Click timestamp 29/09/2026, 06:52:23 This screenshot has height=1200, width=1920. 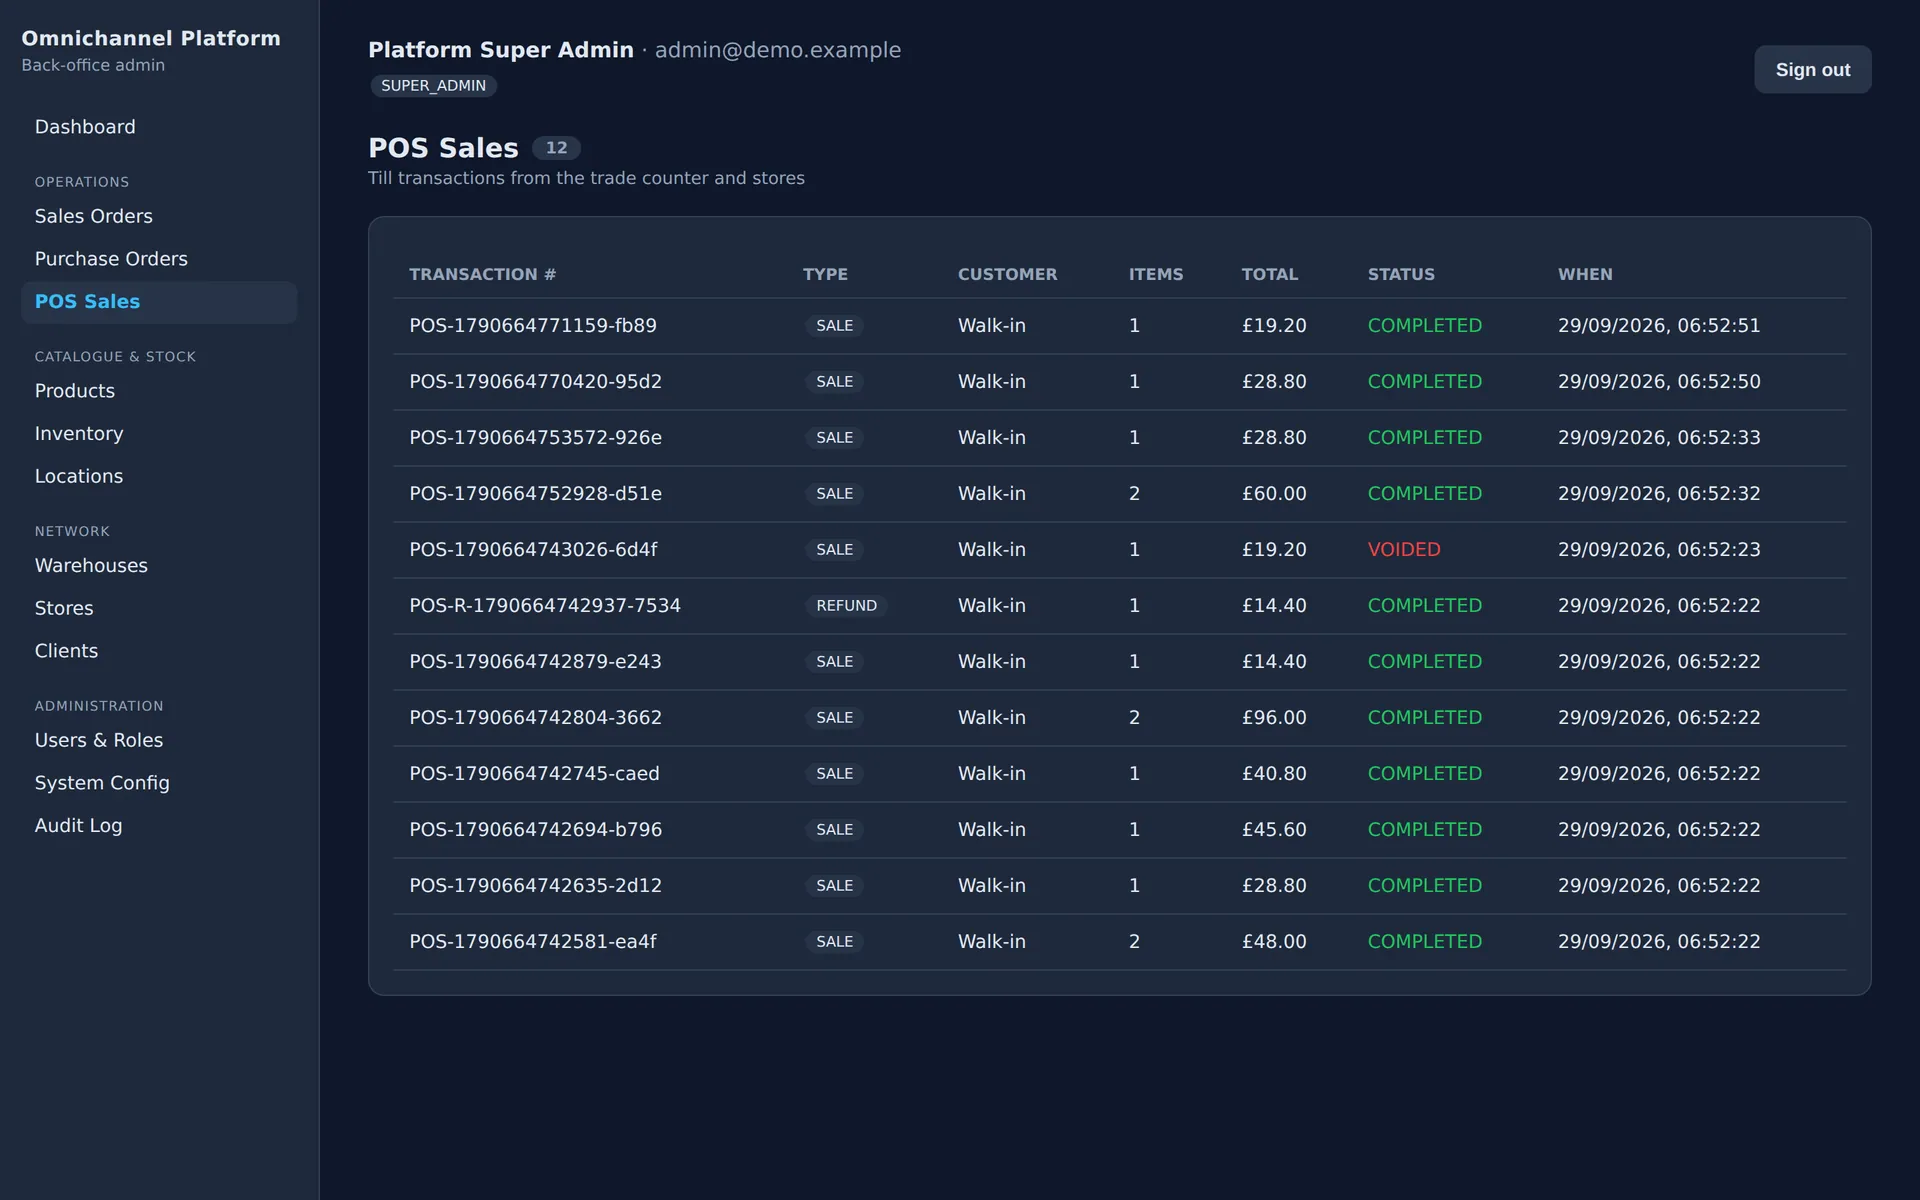click(x=1659, y=550)
